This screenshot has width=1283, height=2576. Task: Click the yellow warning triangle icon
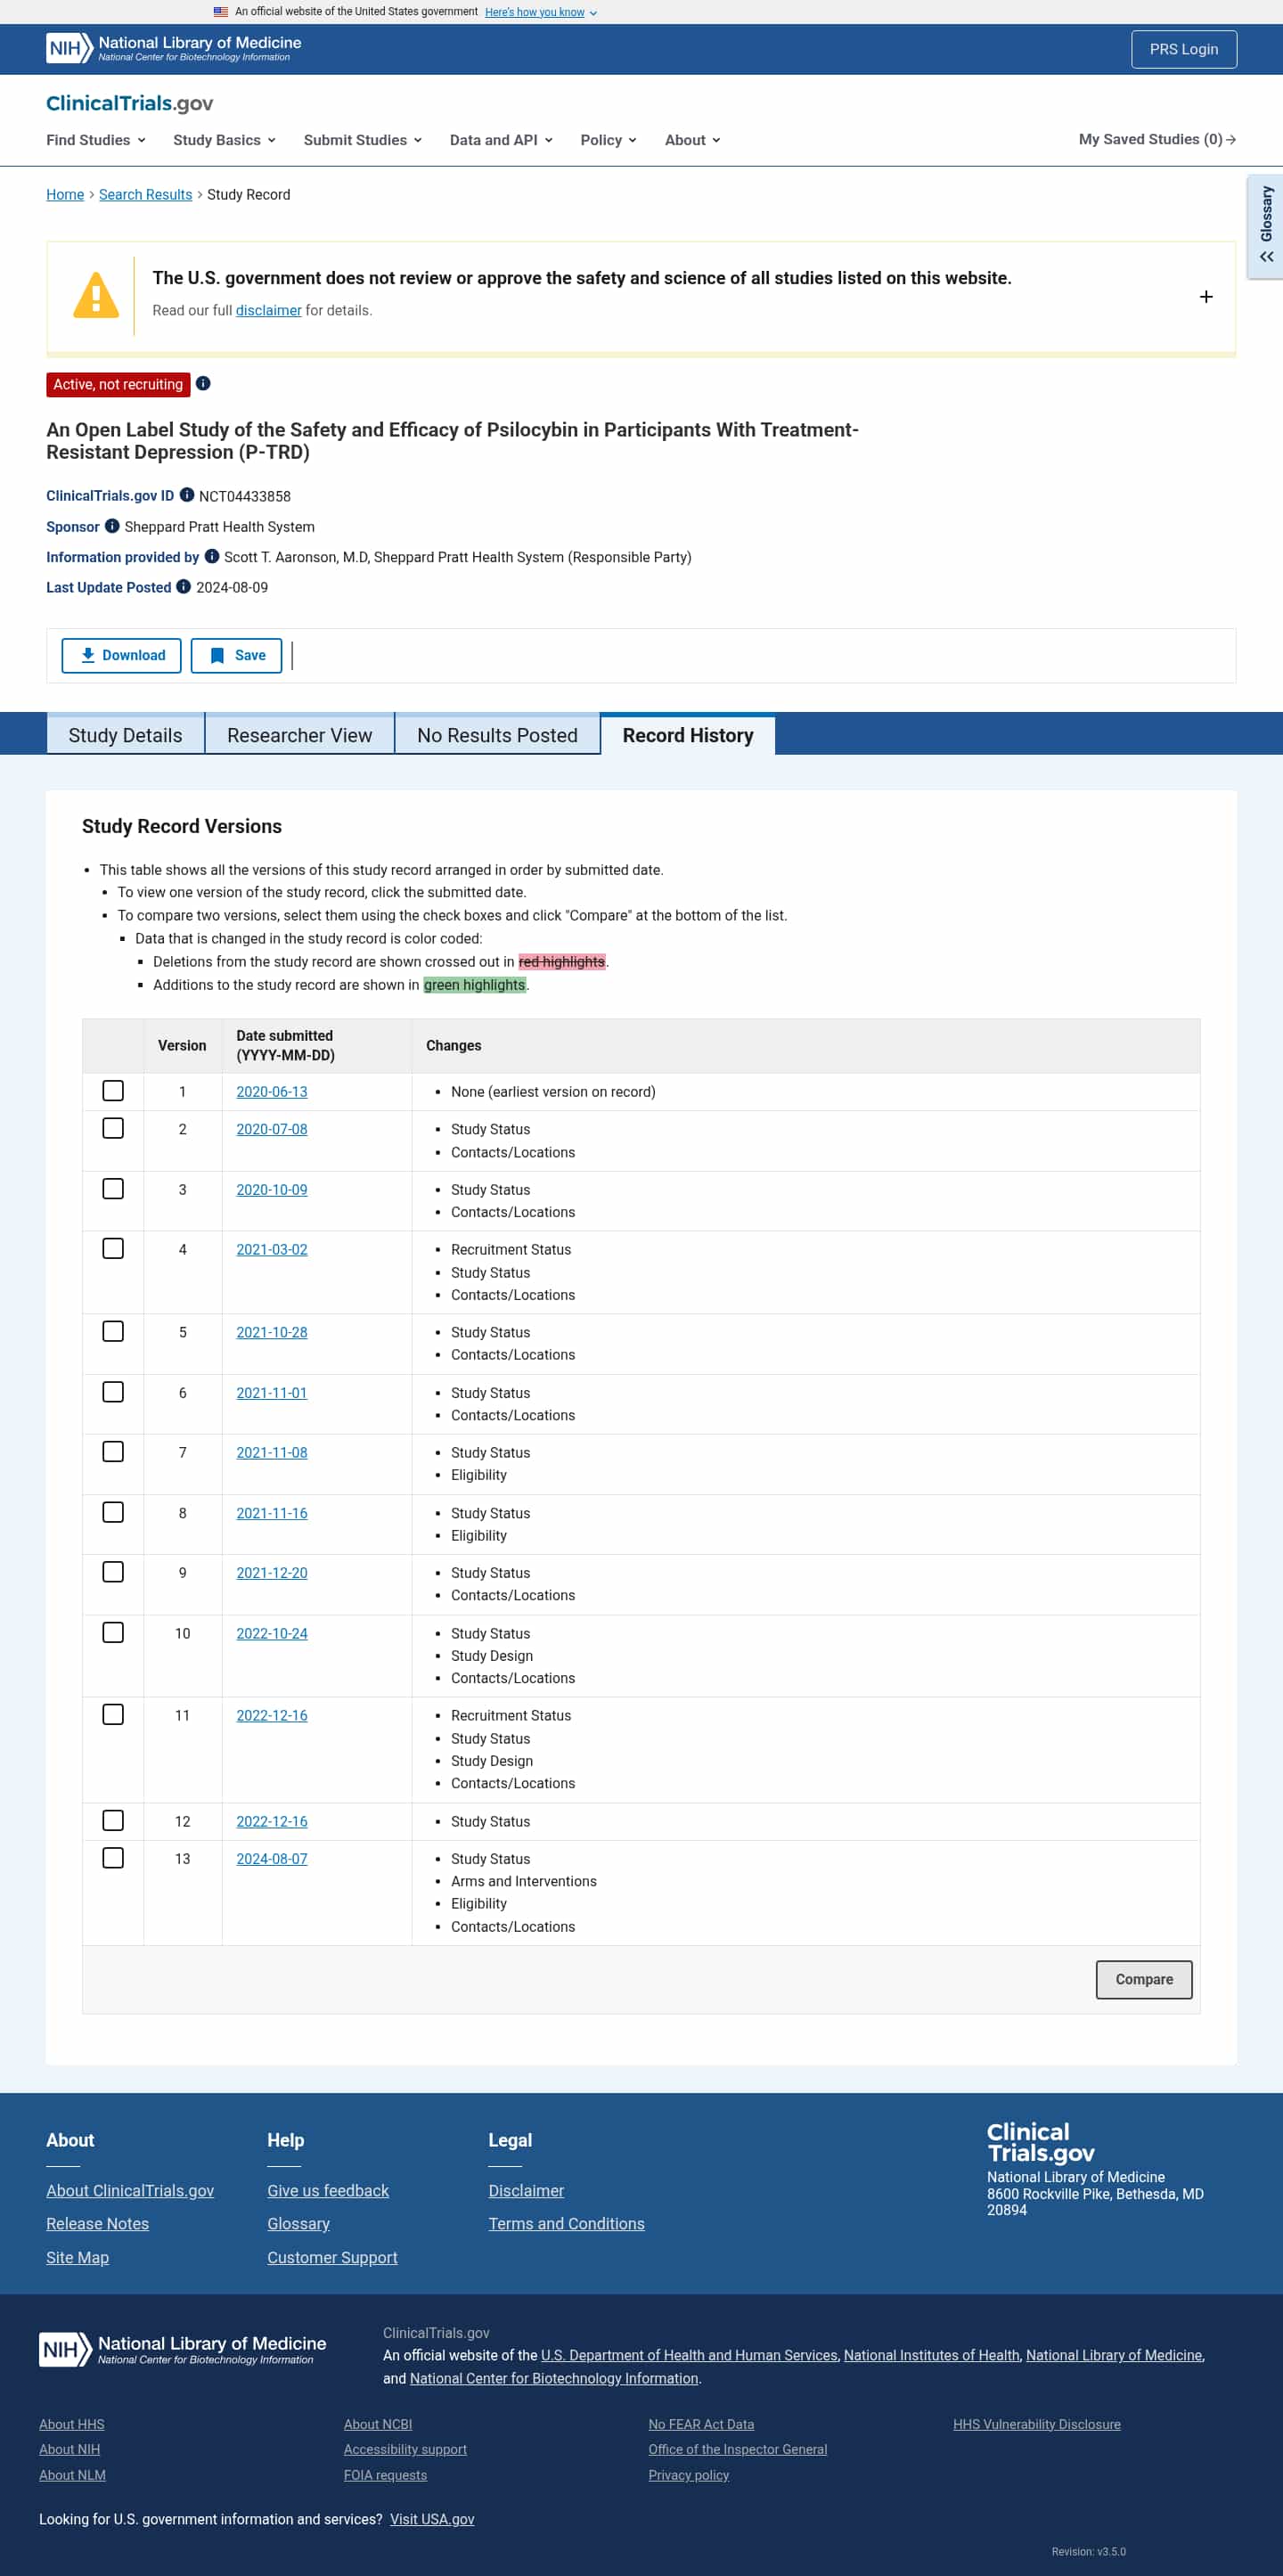coord(96,296)
